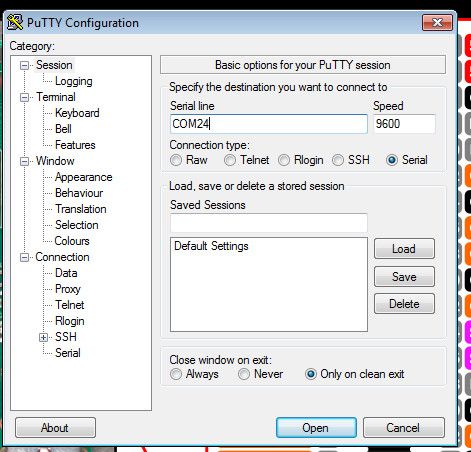Collapse the Terminal tree node
This screenshot has width=471, height=452.
24,98
